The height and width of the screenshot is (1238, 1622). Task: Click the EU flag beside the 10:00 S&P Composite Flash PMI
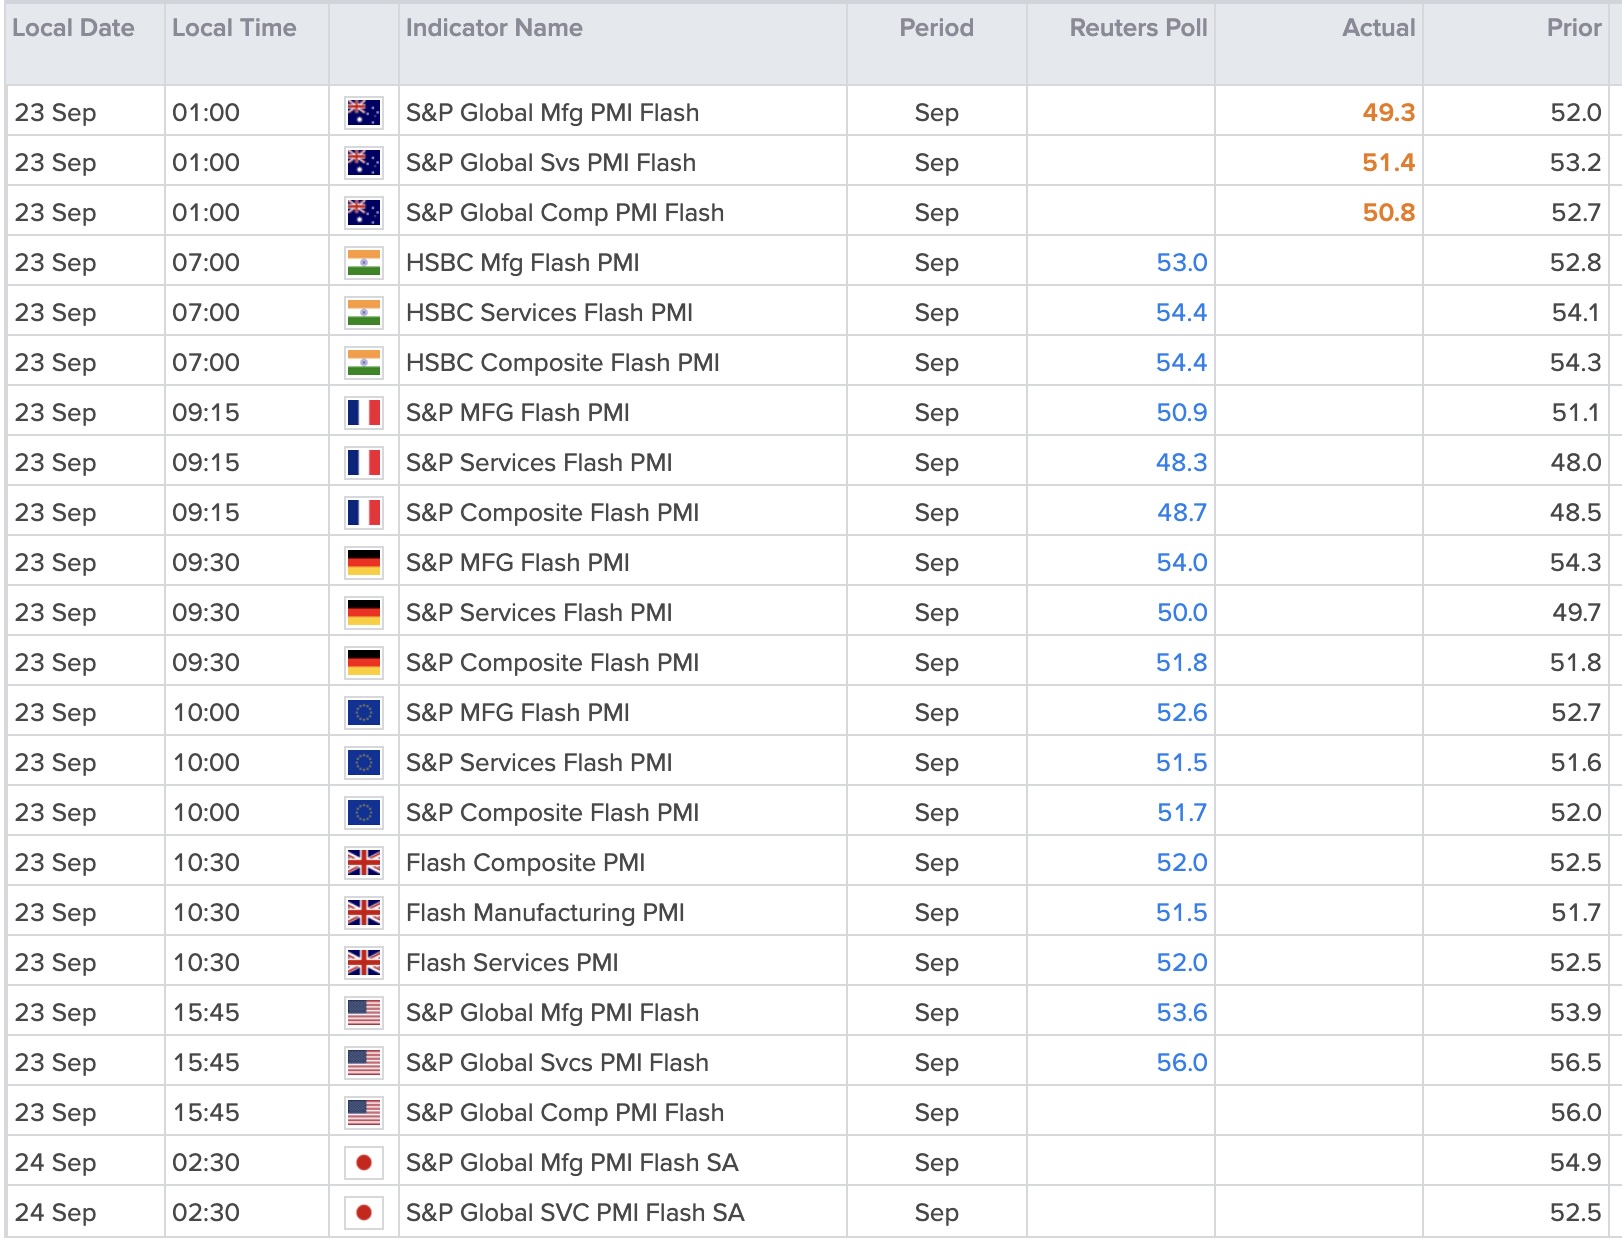(x=363, y=813)
